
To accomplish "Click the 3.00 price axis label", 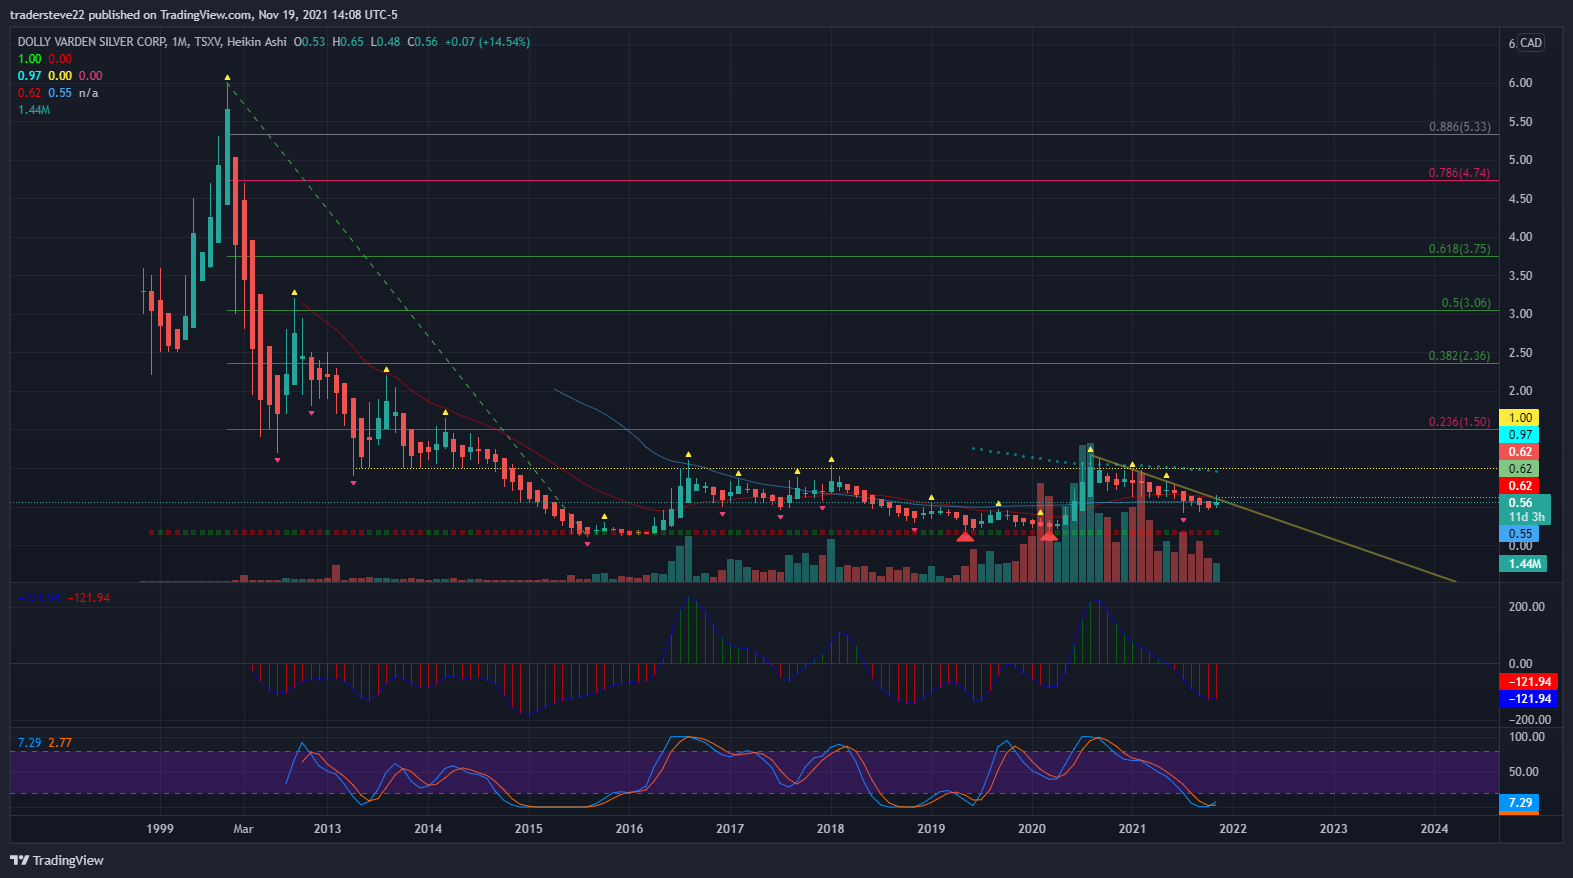I will [1520, 314].
